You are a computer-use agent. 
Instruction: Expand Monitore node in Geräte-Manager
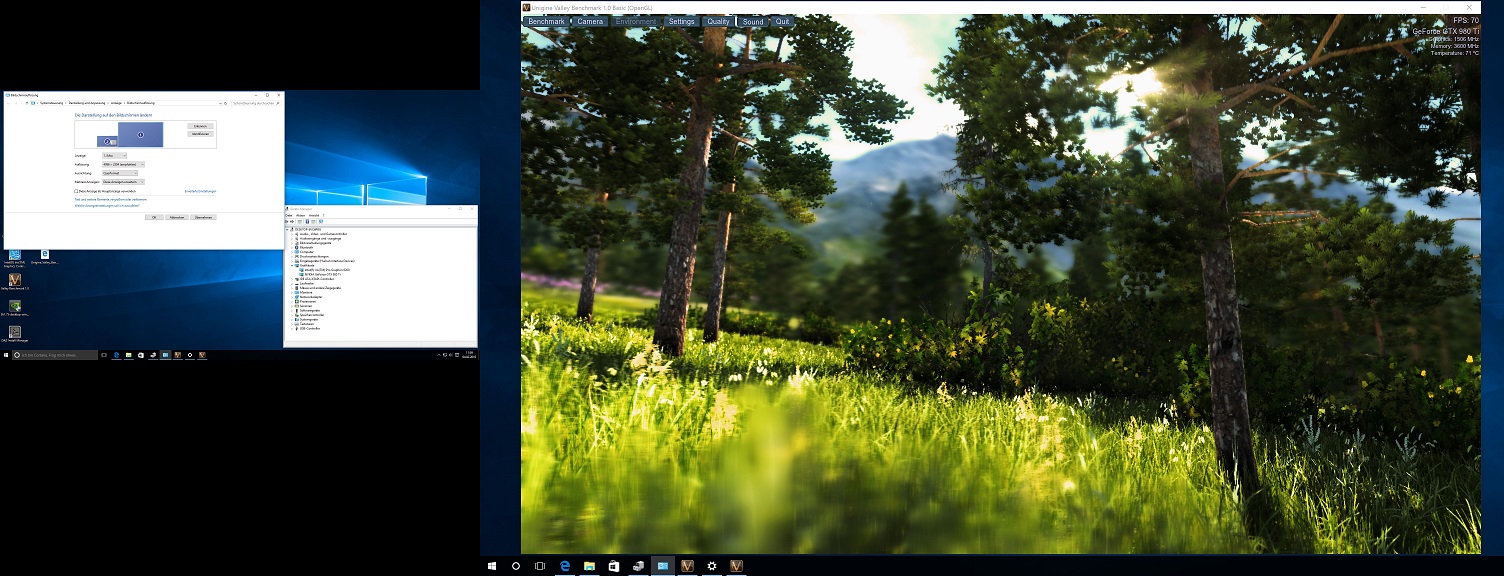click(292, 292)
